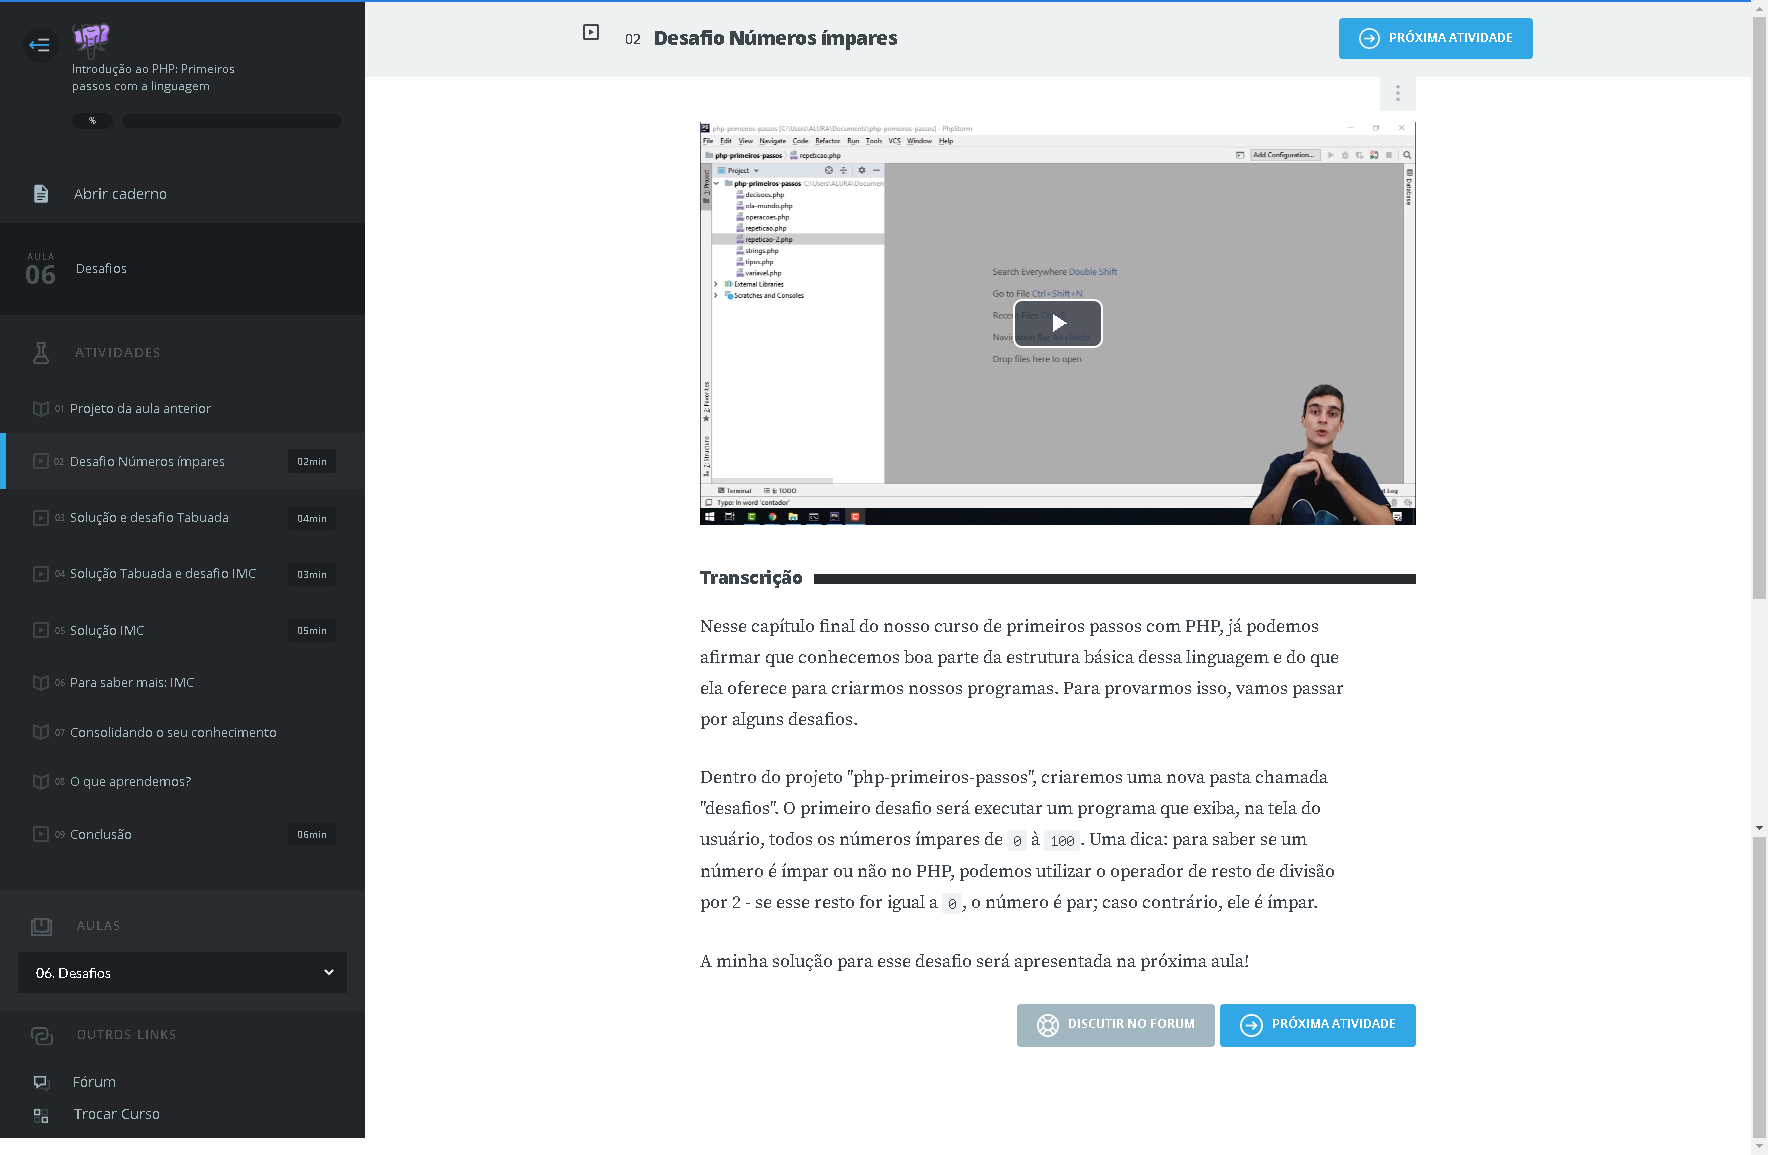The height and width of the screenshot is (1155, 1768).
Task: Click the bottom Próxima Atividade button
Action: pyautogui.click(x=1317, y=1025)
